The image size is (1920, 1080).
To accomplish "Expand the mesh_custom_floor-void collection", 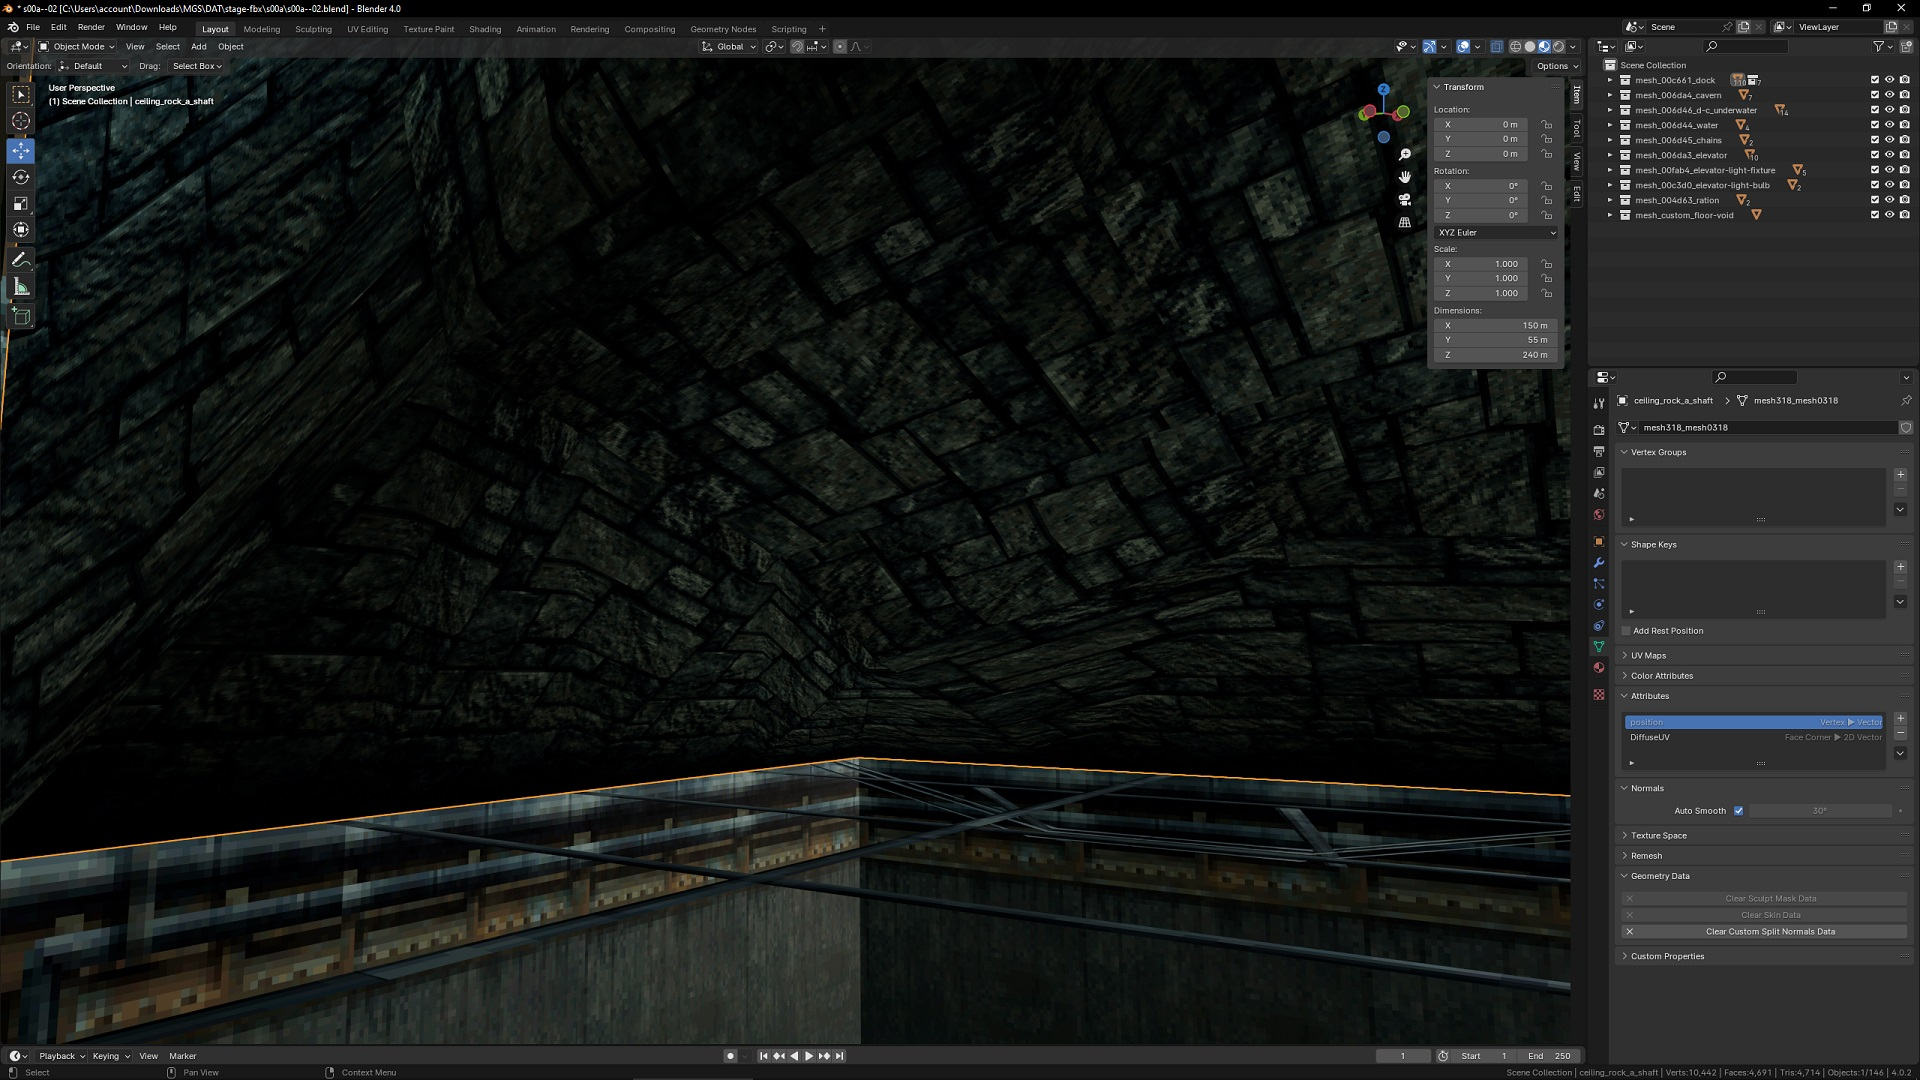I will [1610, 215].
